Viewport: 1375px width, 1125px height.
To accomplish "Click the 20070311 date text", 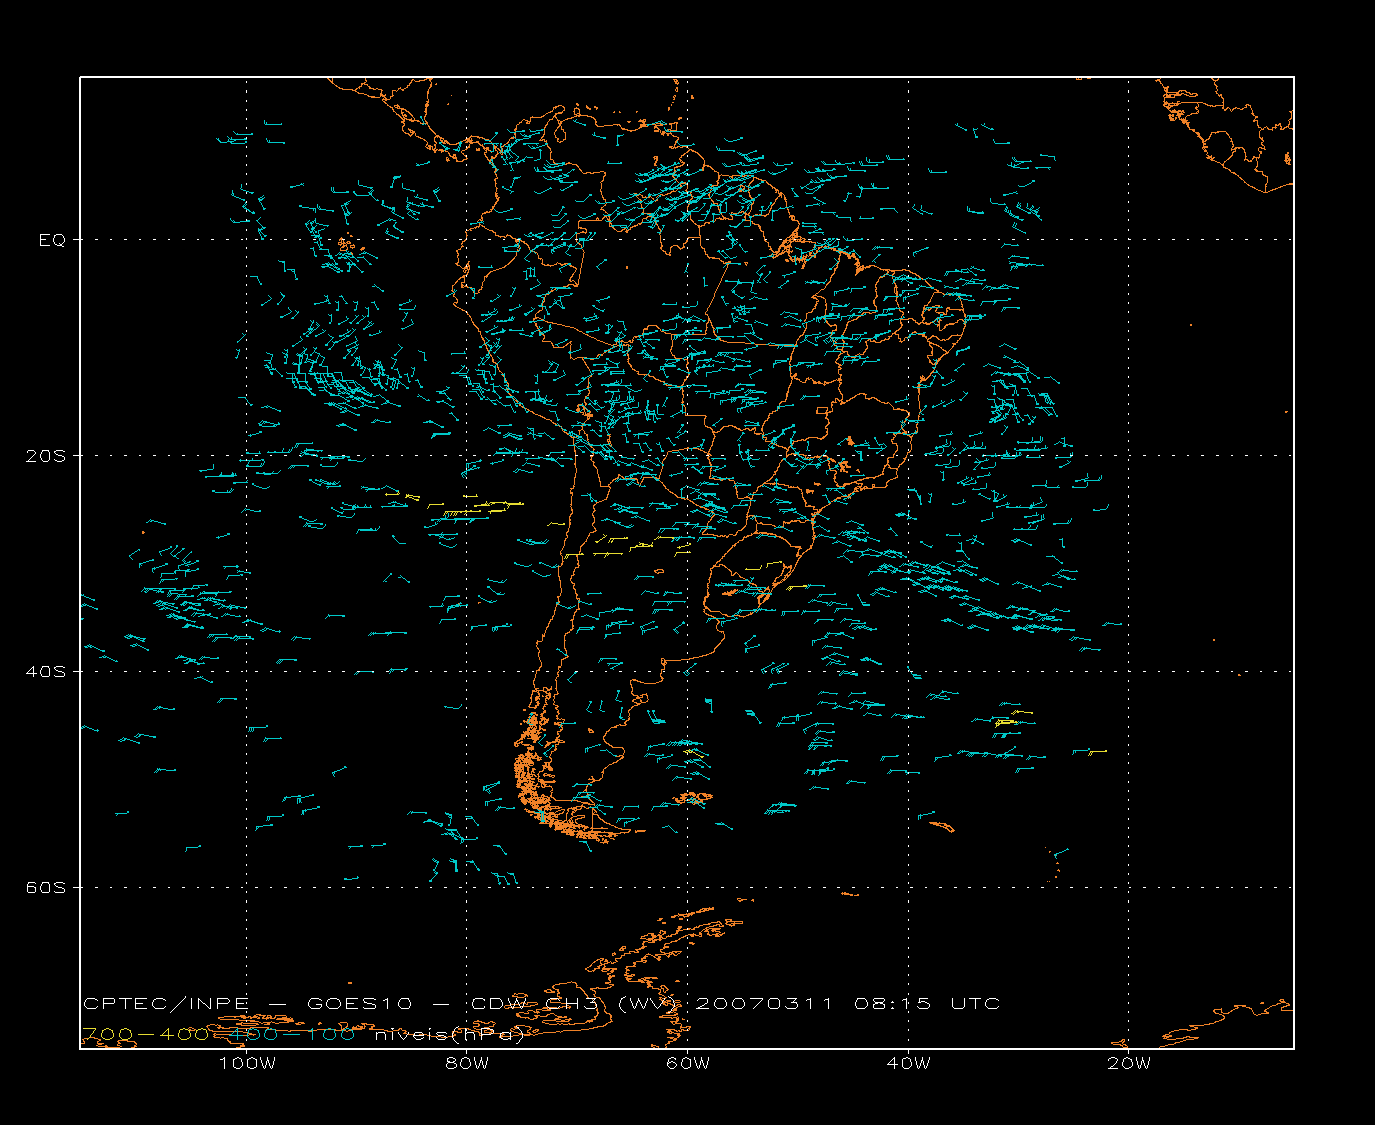I will click(763, 1004).
